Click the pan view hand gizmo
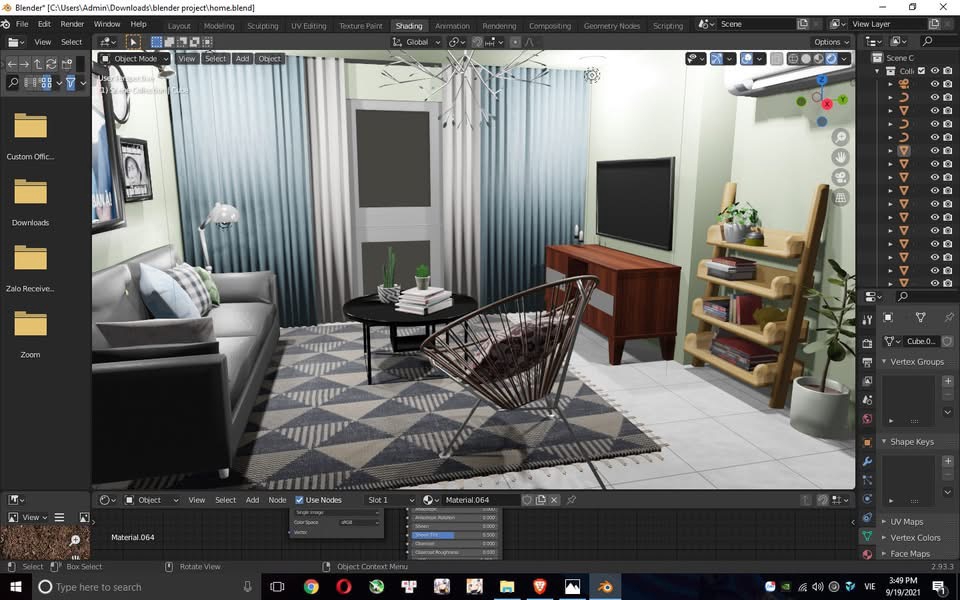Image resolution: width=960 pixels, height=600 pixels. pyautogui.click(x=841, y=157)
